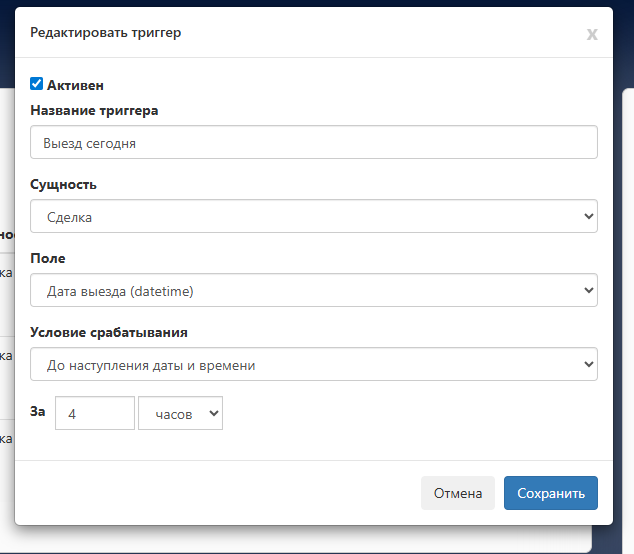The width and height of the screenshot is (634, 554).
Task: Save trigger with Сохранить button
Action: tap(551, 493)
